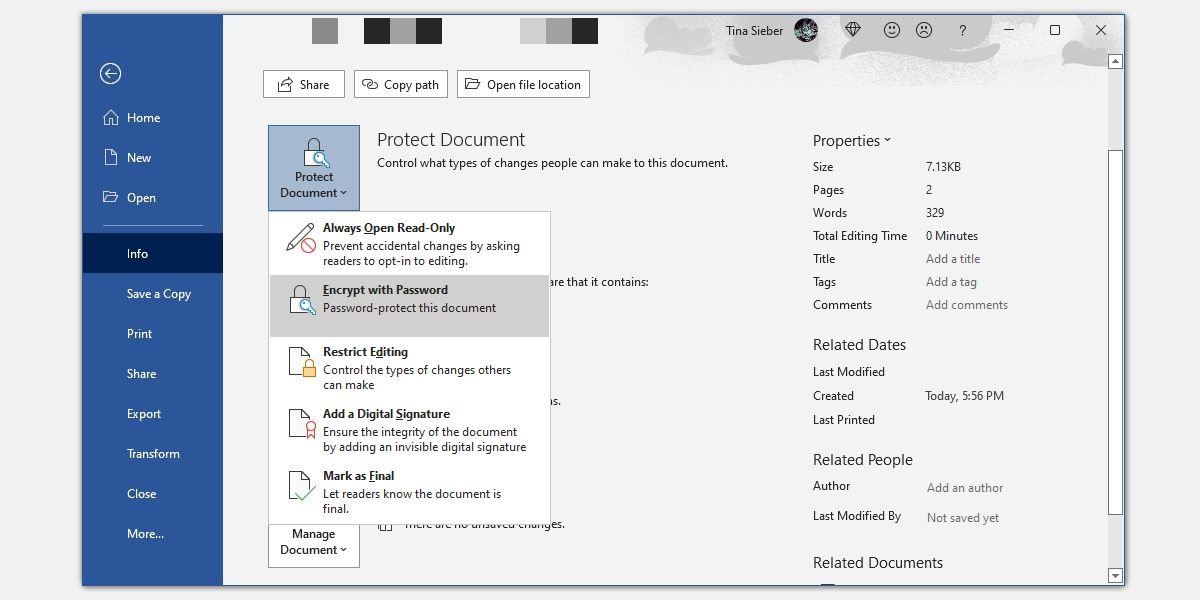Open the help question mark icon
The image size is (1200, 600).
click(x=962, y=30)
